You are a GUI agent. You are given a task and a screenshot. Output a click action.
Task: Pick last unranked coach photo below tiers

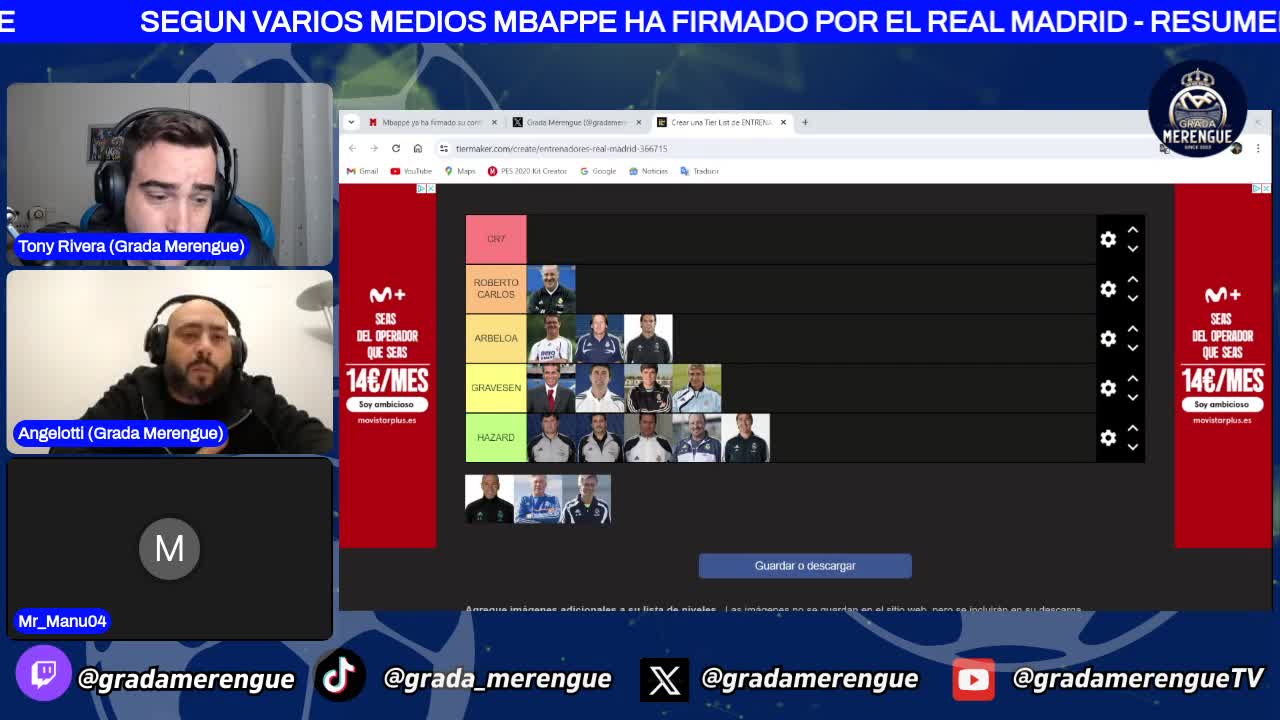[x=586, y=499]
